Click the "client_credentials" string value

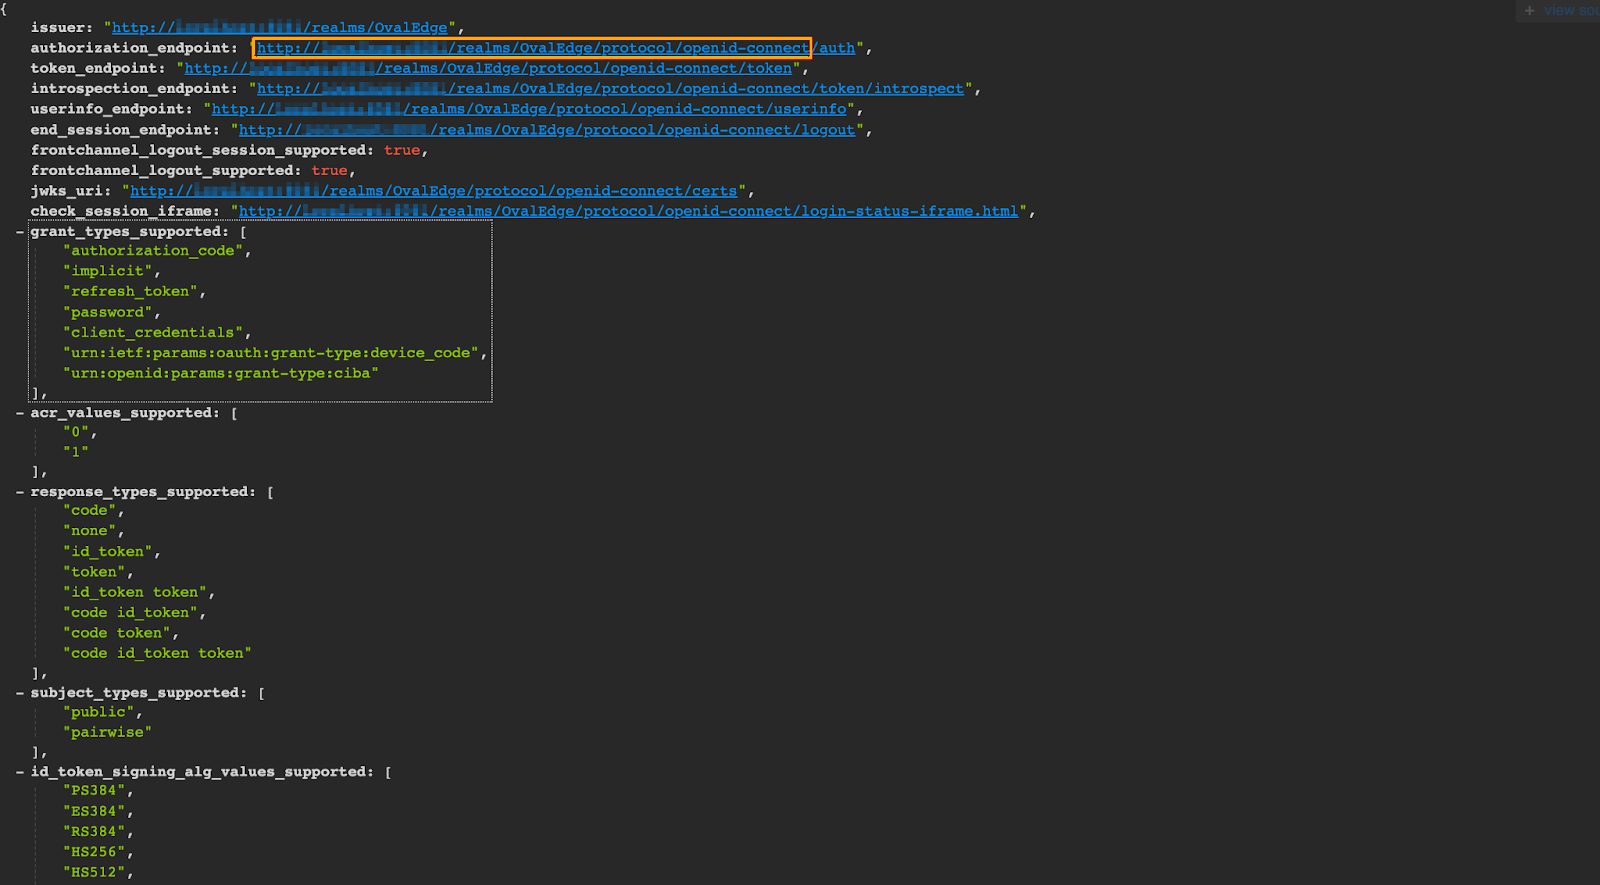[152, 333]
